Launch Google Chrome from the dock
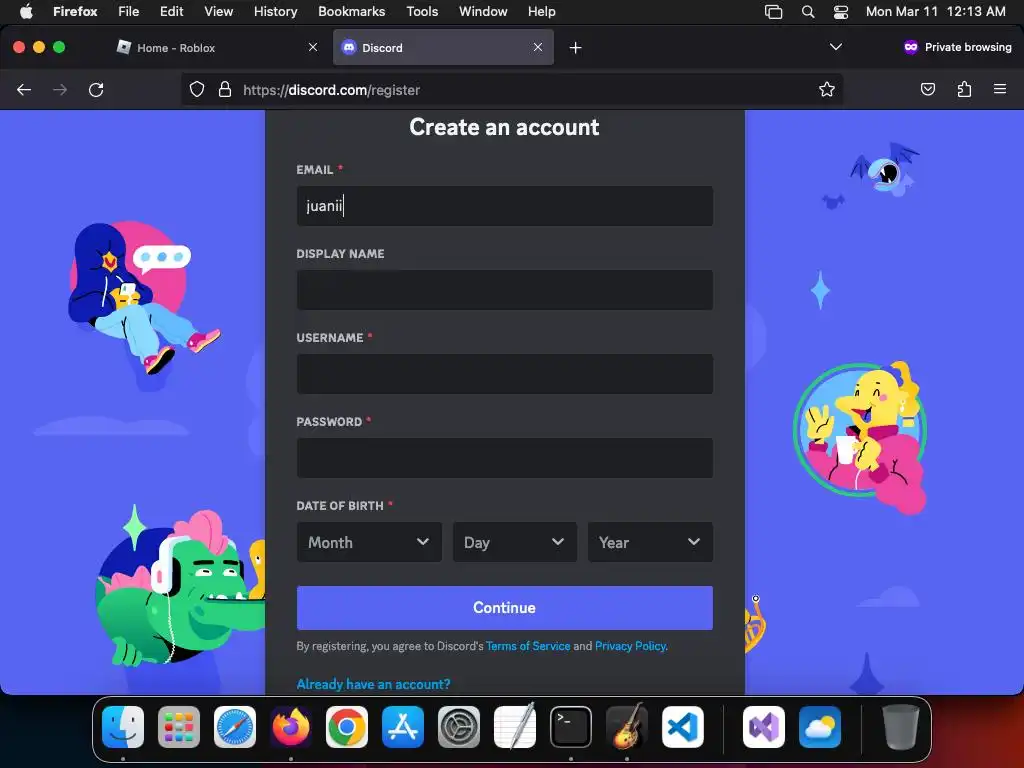This screenshot has width=1024, height=768. point(347,727)
